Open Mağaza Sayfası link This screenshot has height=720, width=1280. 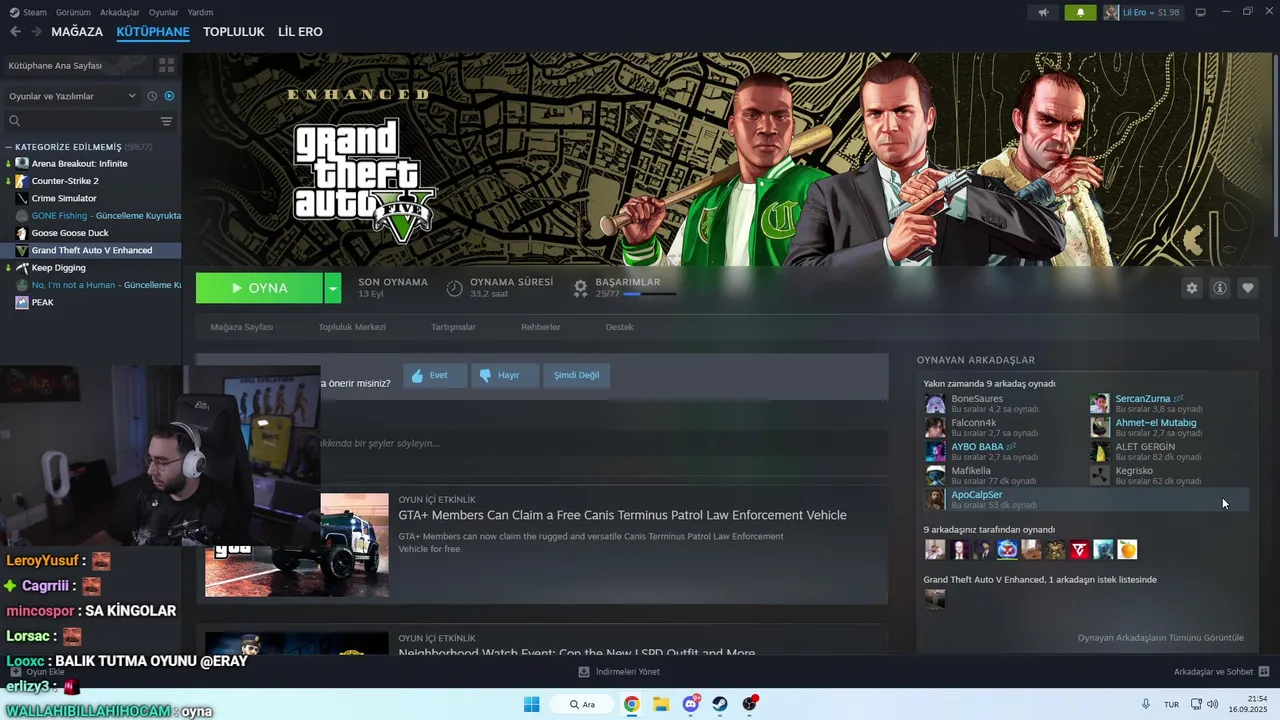(241, 327)
